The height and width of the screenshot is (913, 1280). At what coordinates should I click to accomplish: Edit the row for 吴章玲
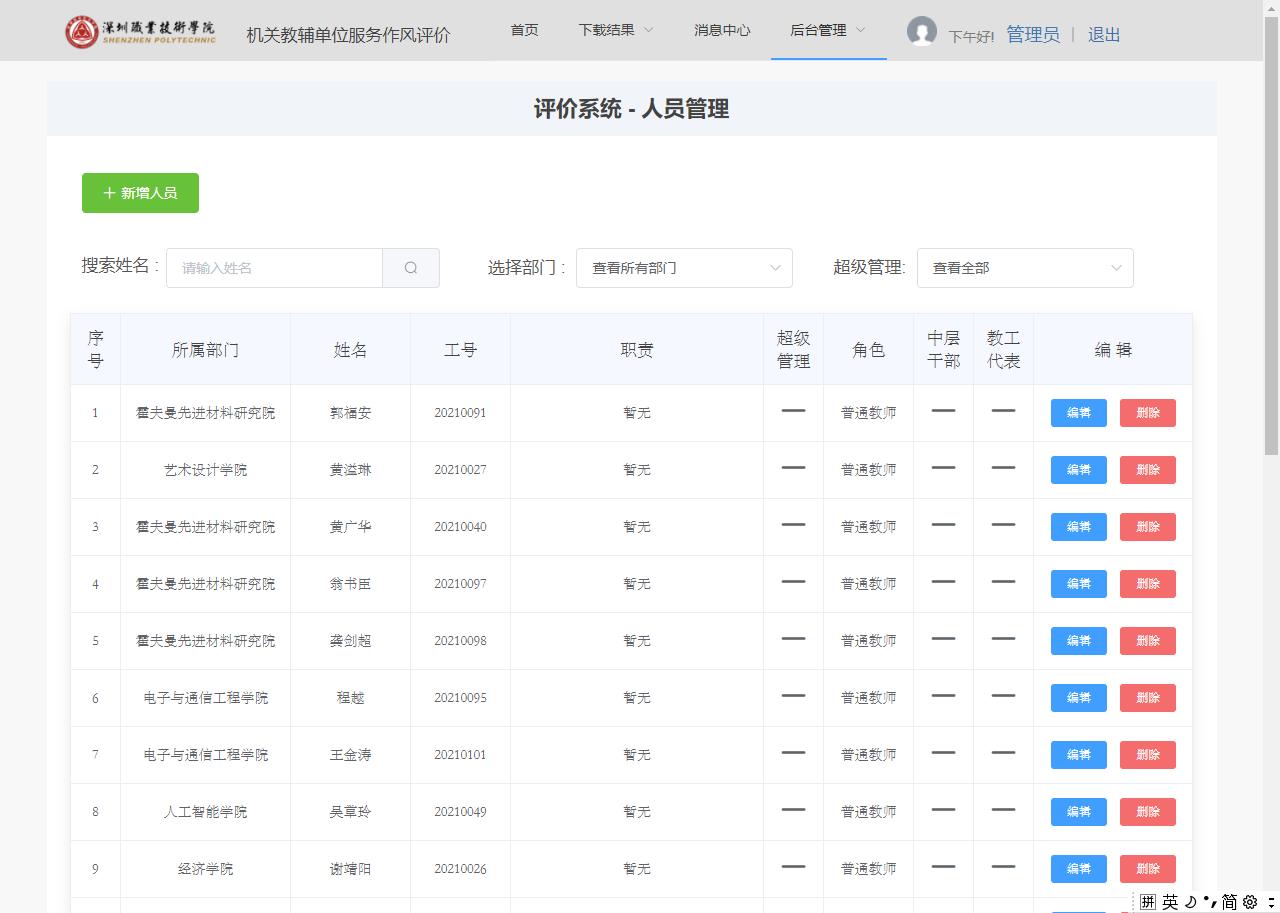click(1079, 812)
